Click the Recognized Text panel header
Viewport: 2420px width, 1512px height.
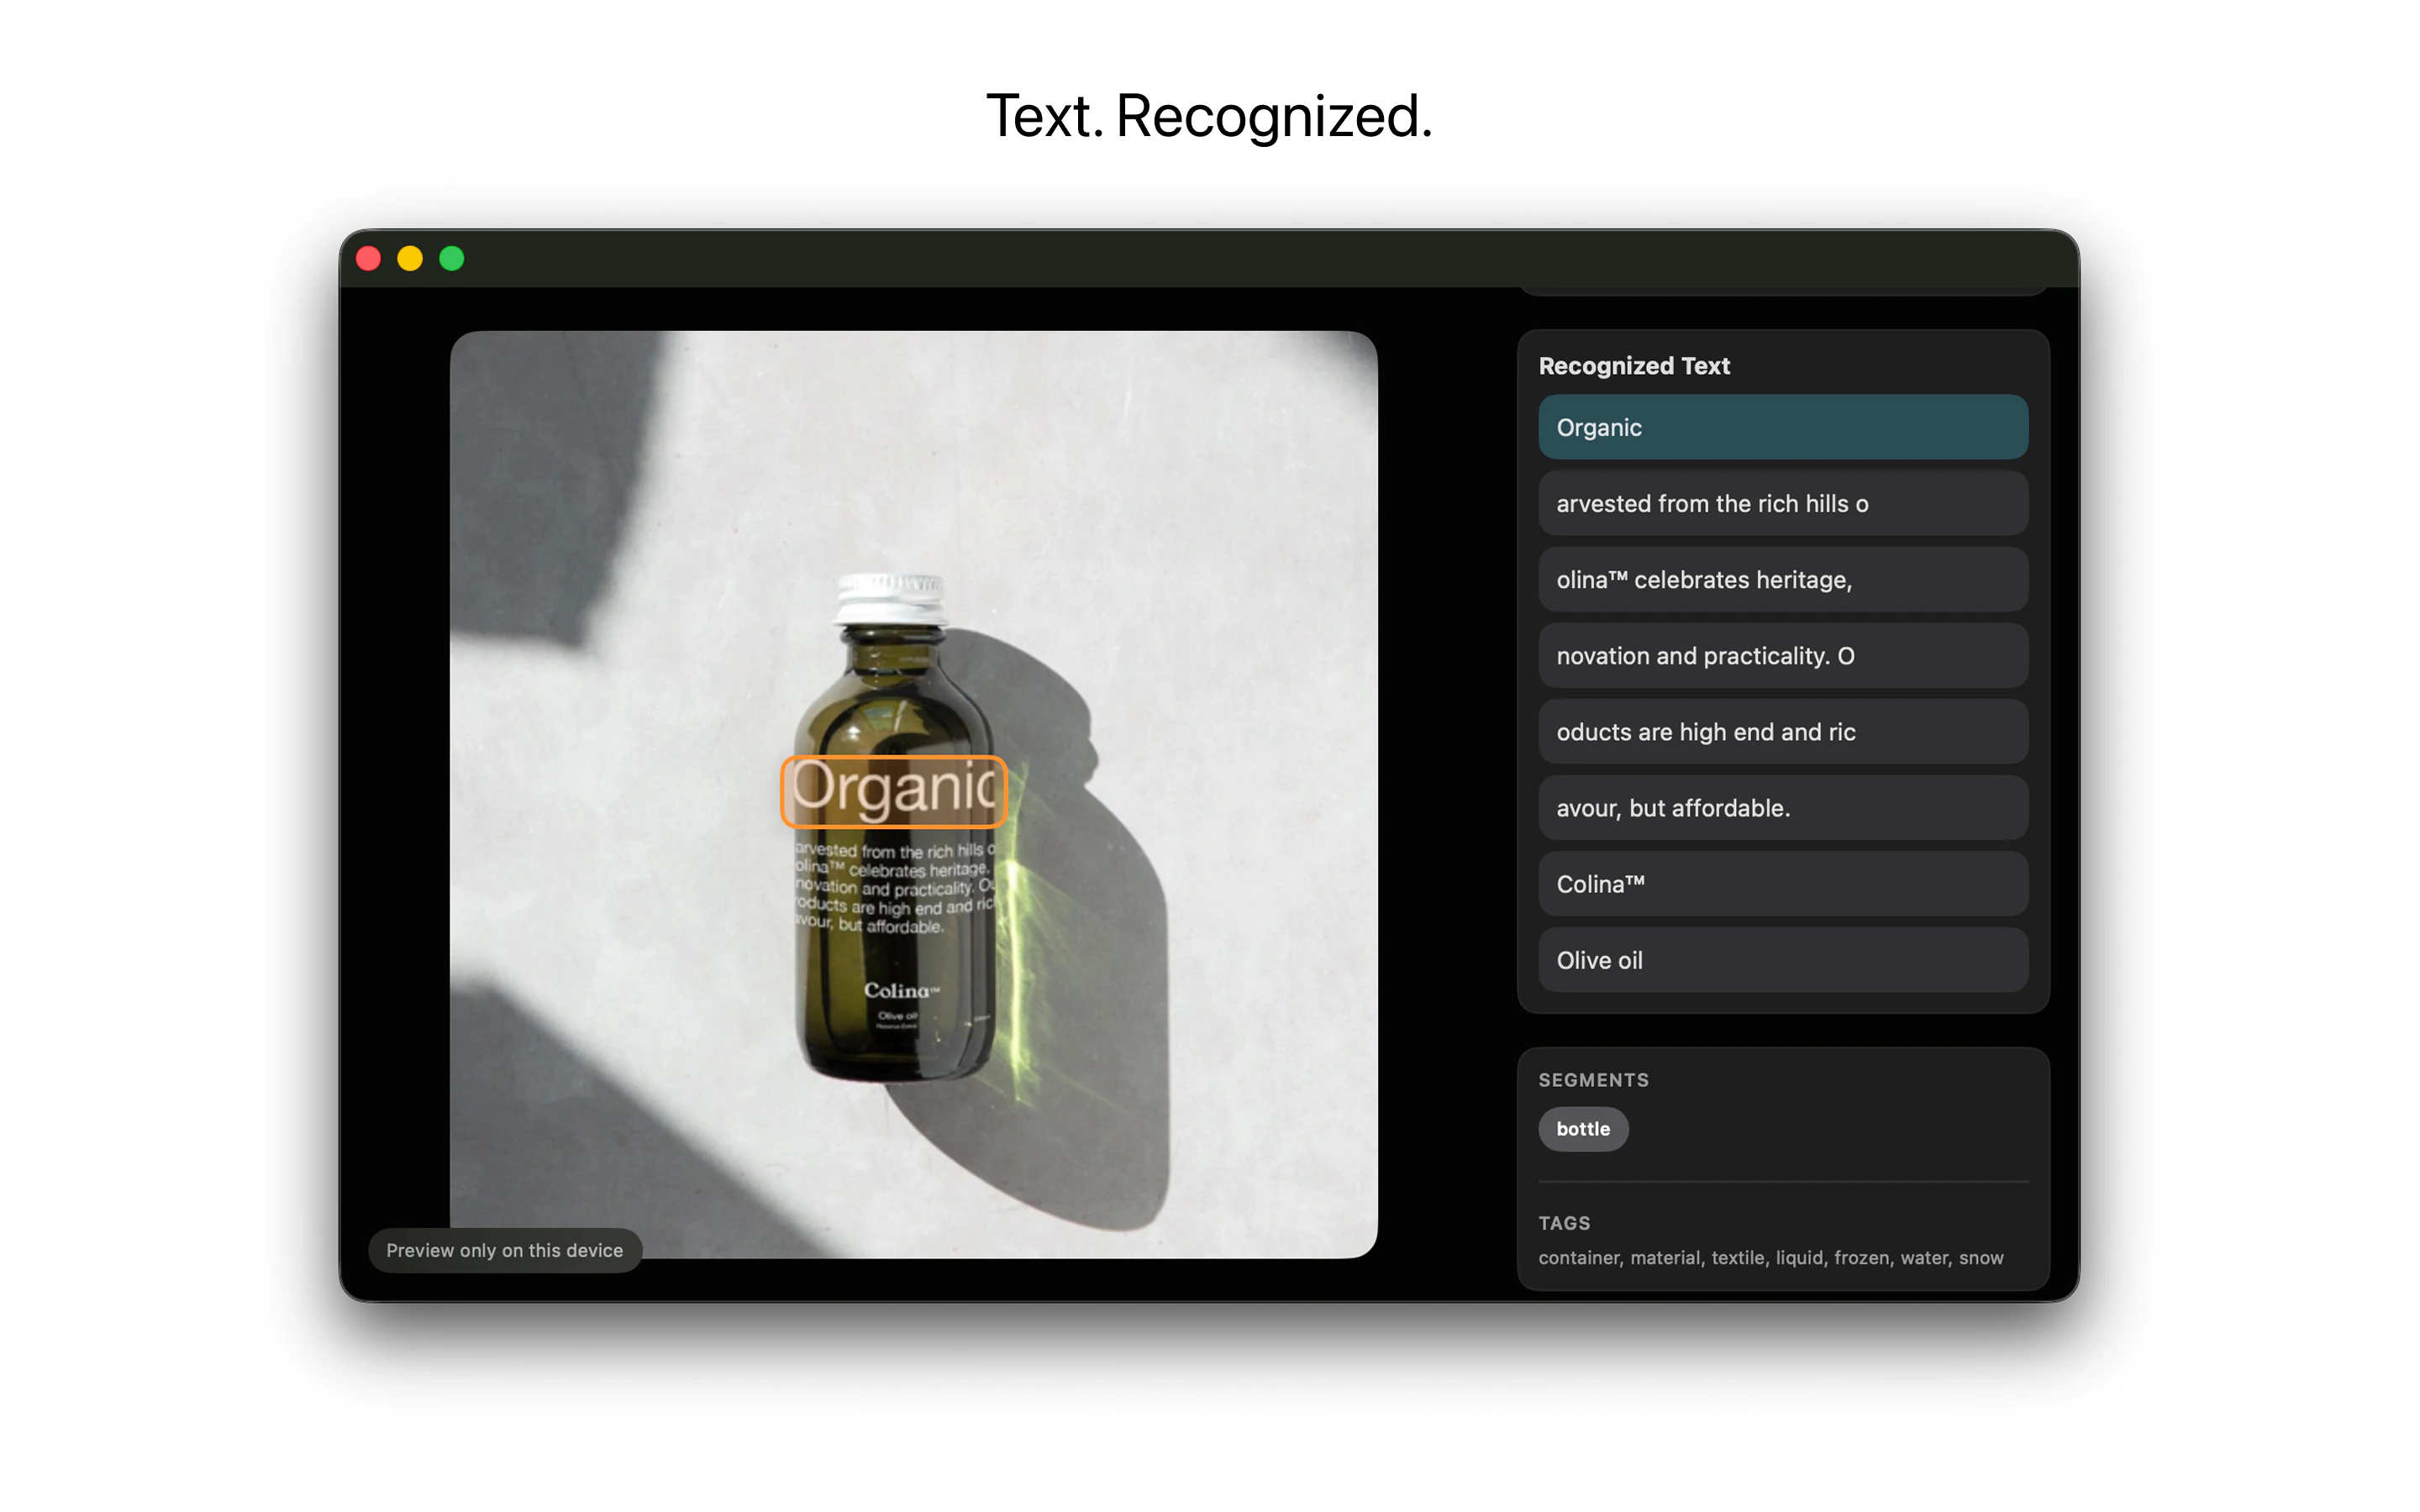(1633, 365)
